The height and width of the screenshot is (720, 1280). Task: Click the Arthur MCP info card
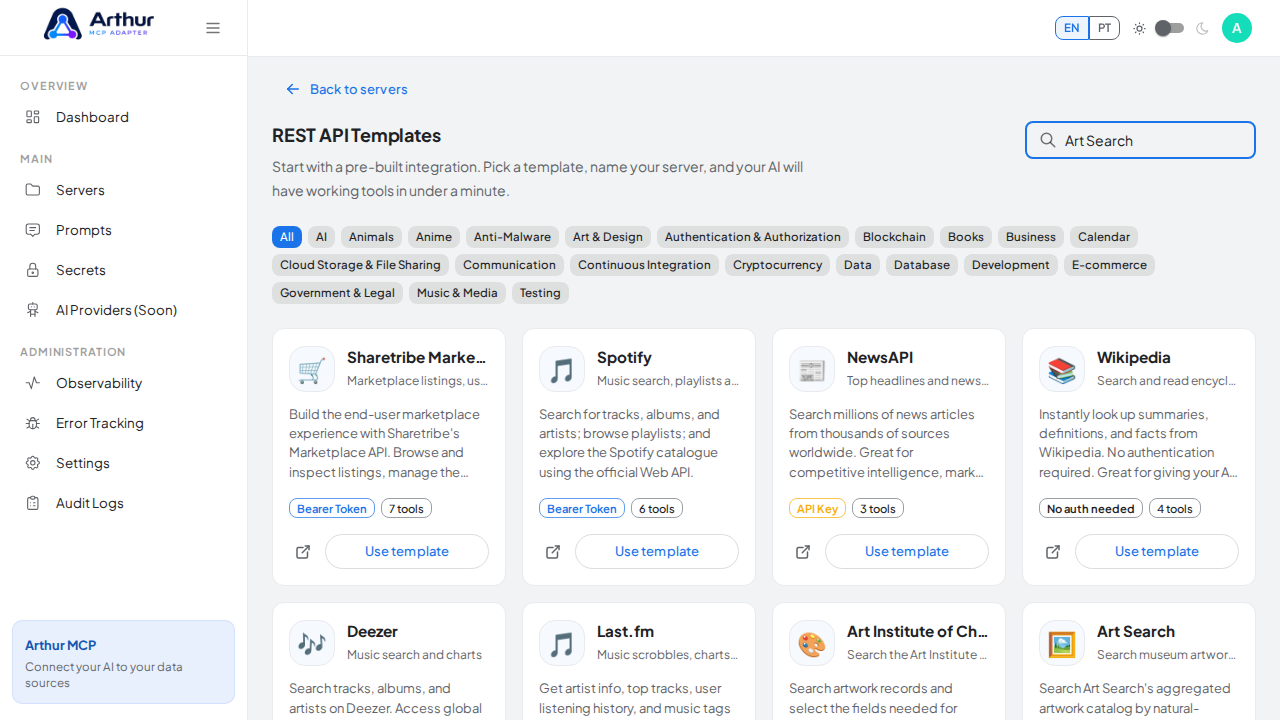[x=123, y=662]
